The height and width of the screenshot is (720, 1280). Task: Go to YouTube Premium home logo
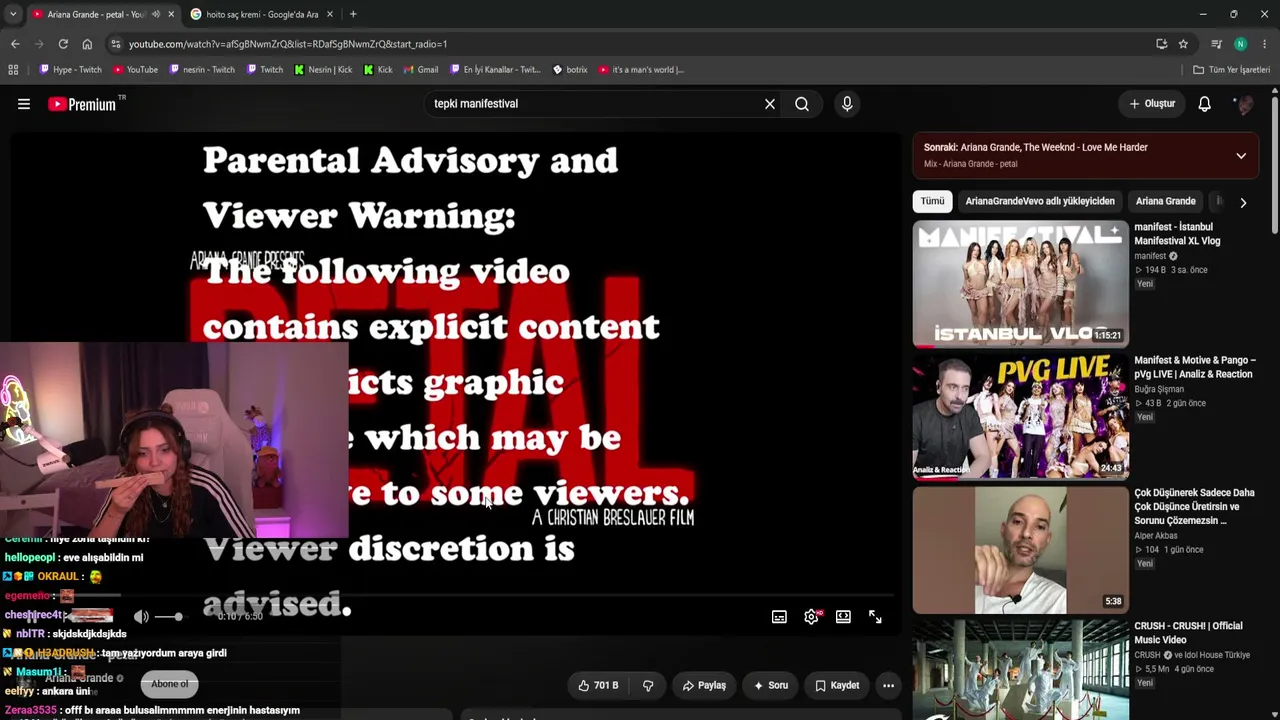click(x=81, y=104)
